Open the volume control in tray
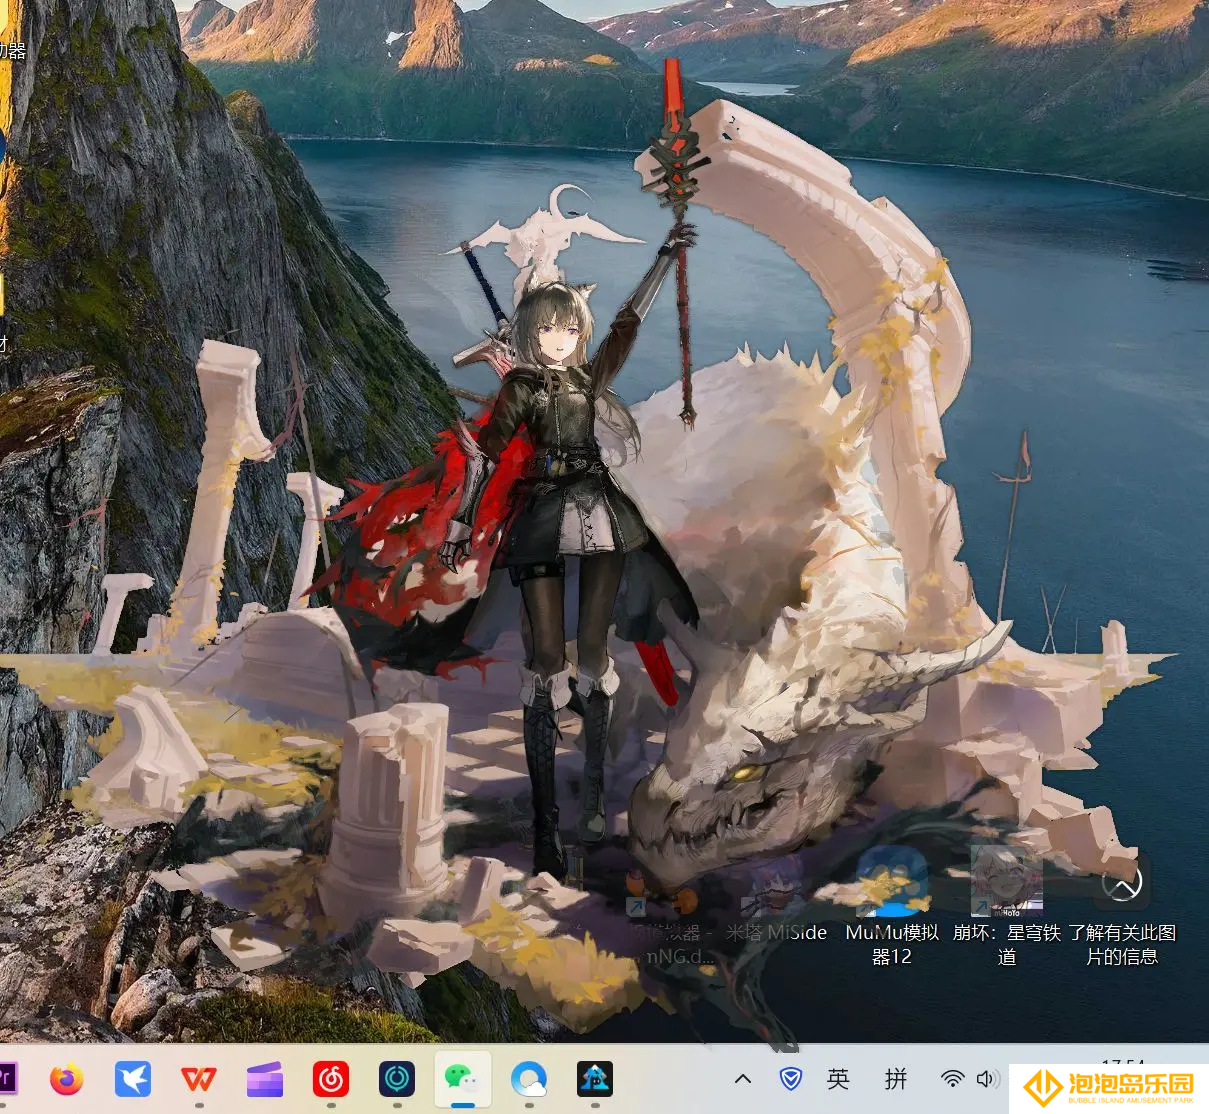The height and width of the screenshot is (1114, 1209). tap(987, 1078)
